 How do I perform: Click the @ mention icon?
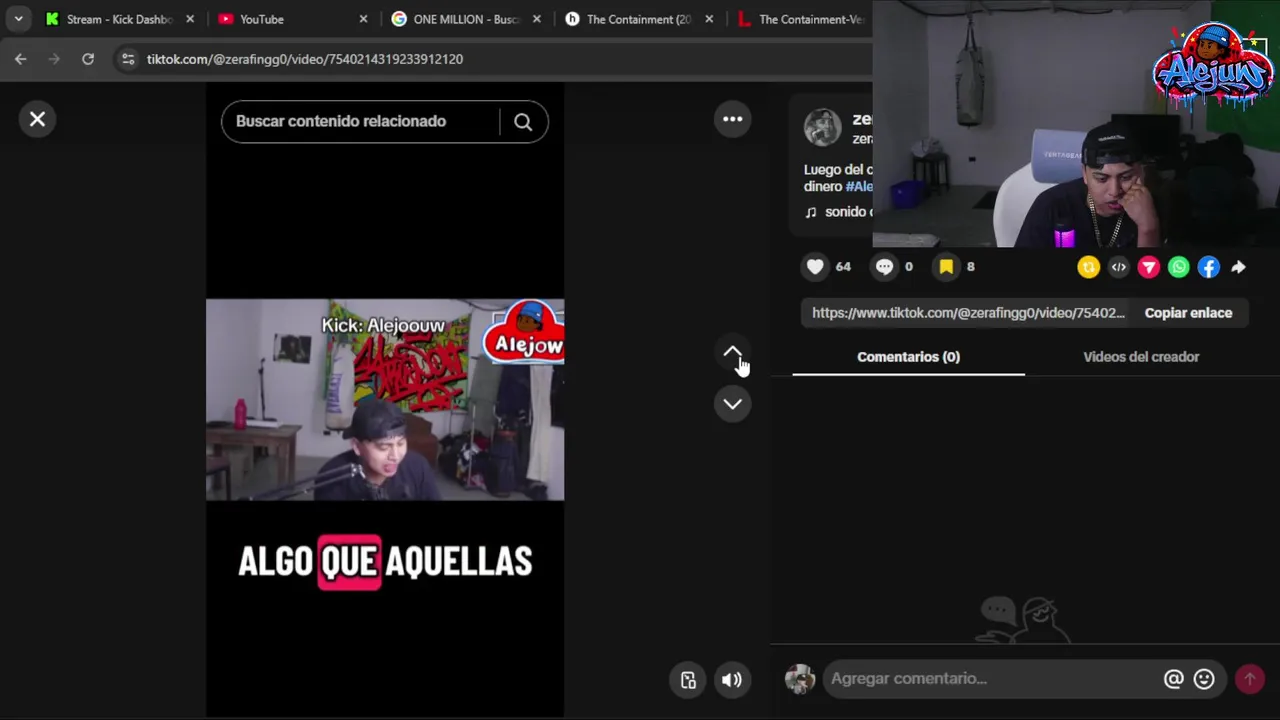click(1174, 679)
